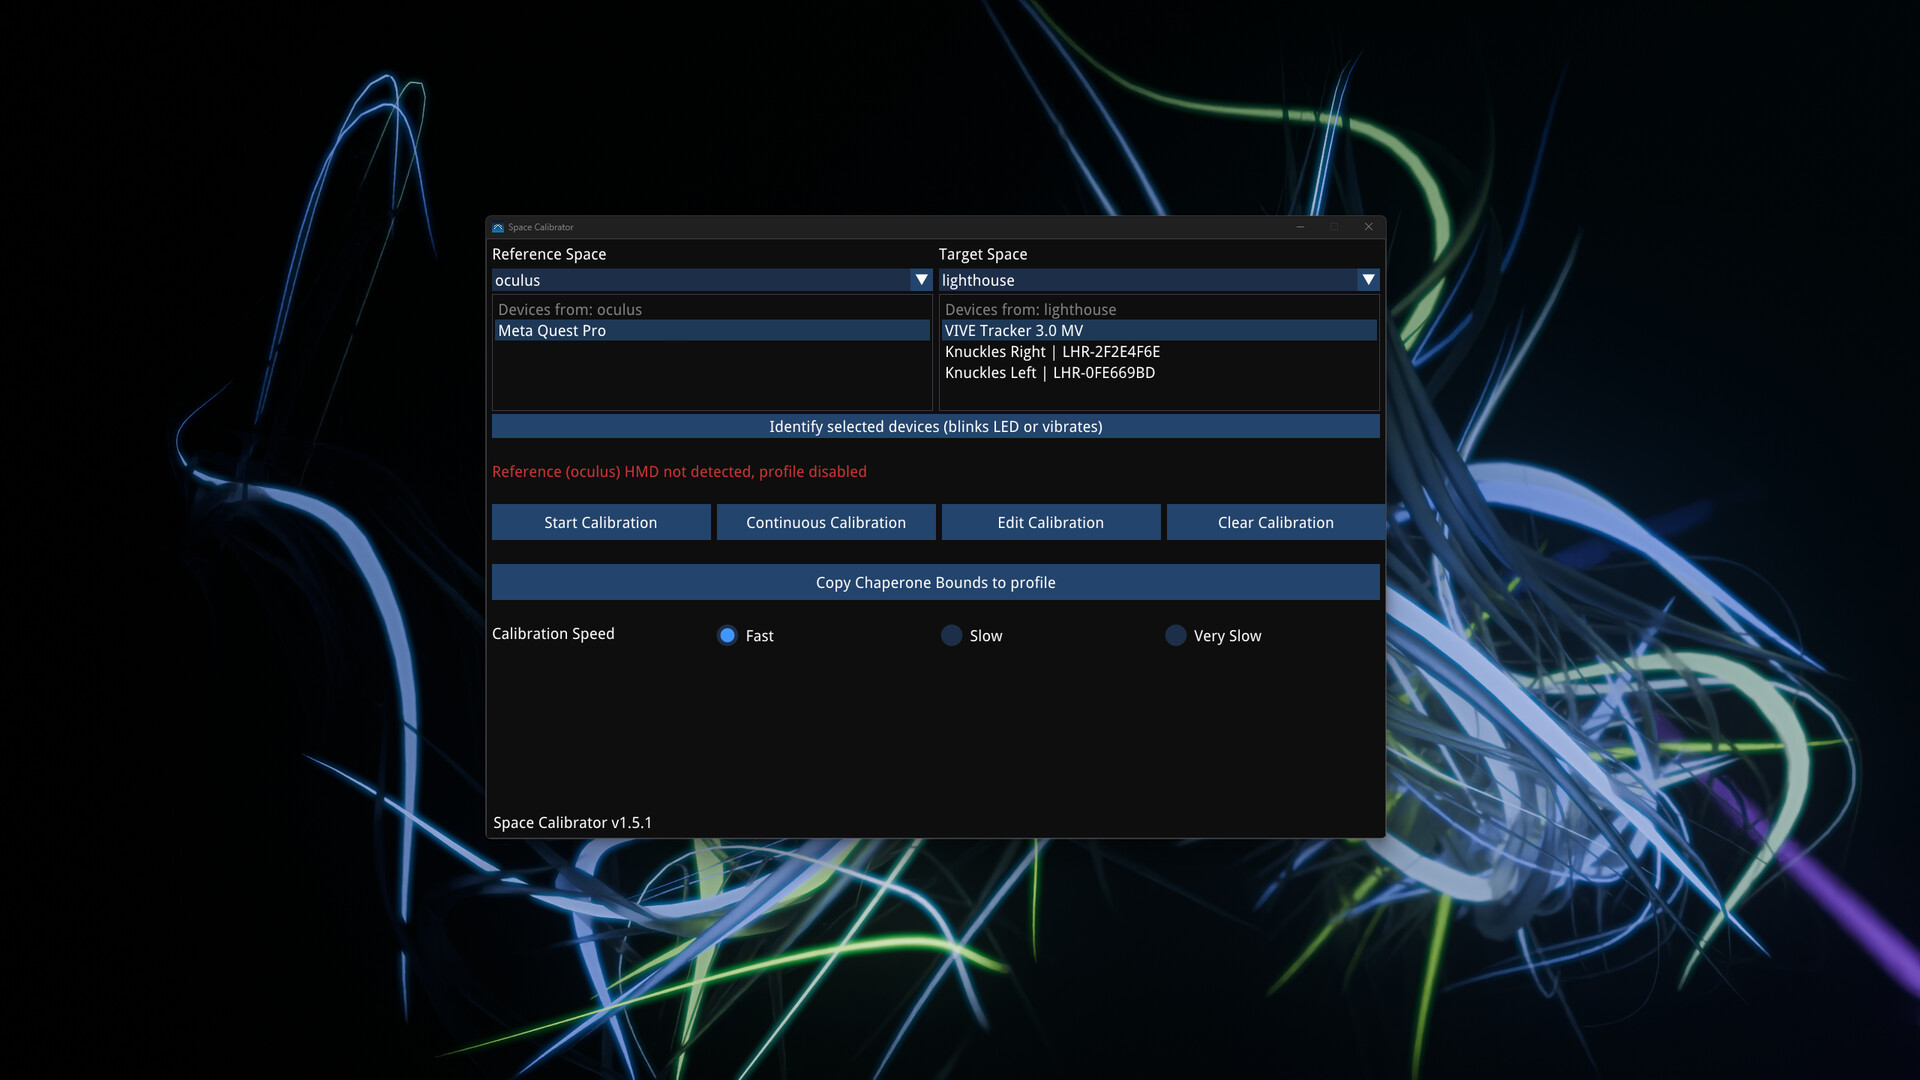Click Edit Calibration

1050,522
